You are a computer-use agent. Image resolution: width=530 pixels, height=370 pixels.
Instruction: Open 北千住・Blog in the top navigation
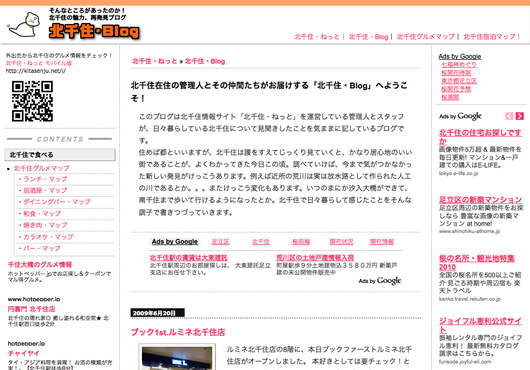click(368, 36)
